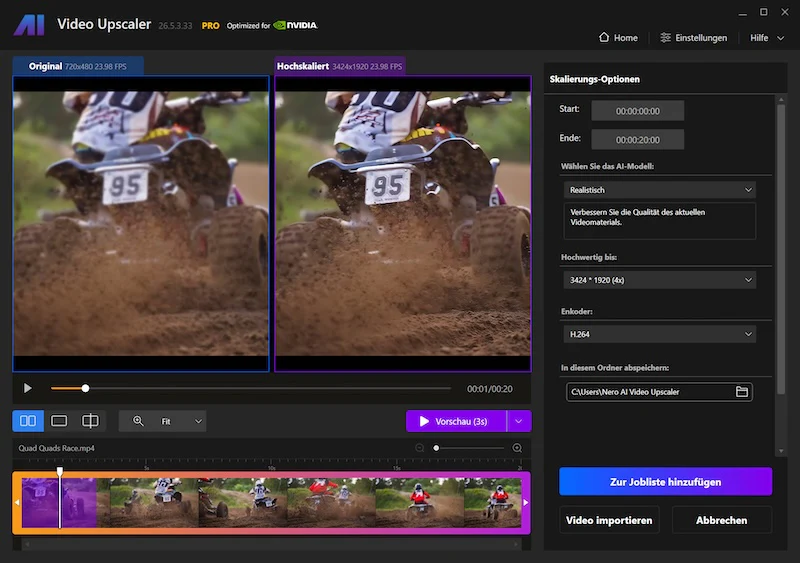800x563 pixels.
Task: Expand the Vorschau options arrow
Action: [x=519, y=421]
